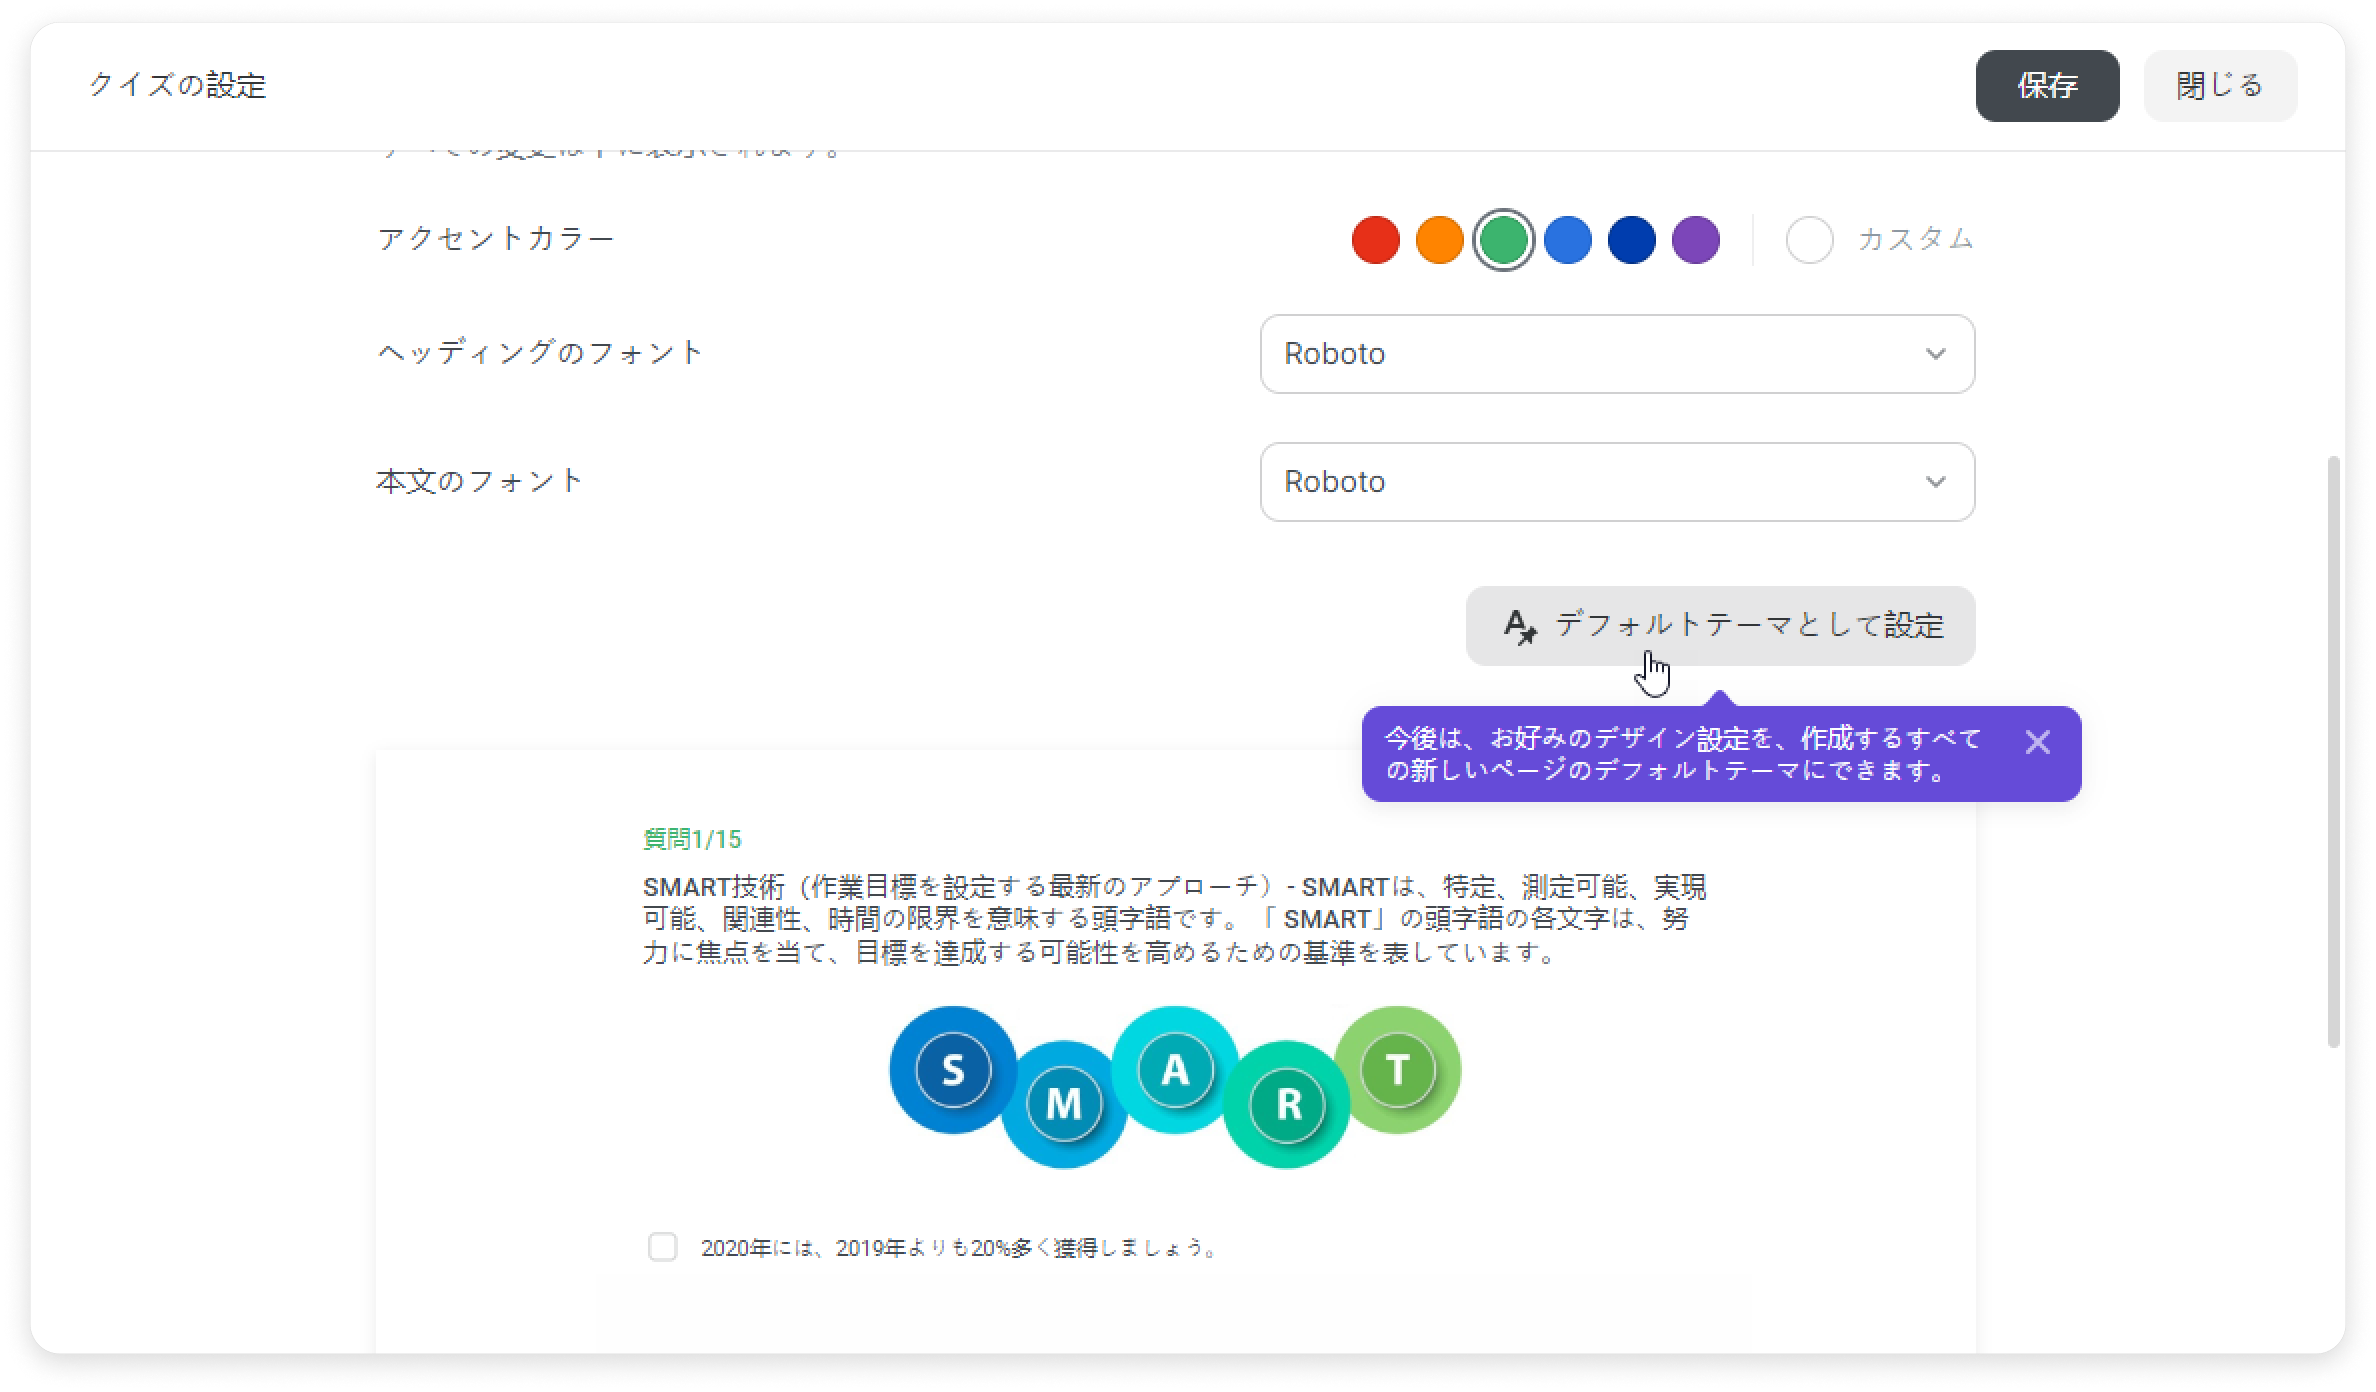Choose the カスタム custom color circle
2376x1392 pixels.
pyautogui.click(x=1809, y=240)
